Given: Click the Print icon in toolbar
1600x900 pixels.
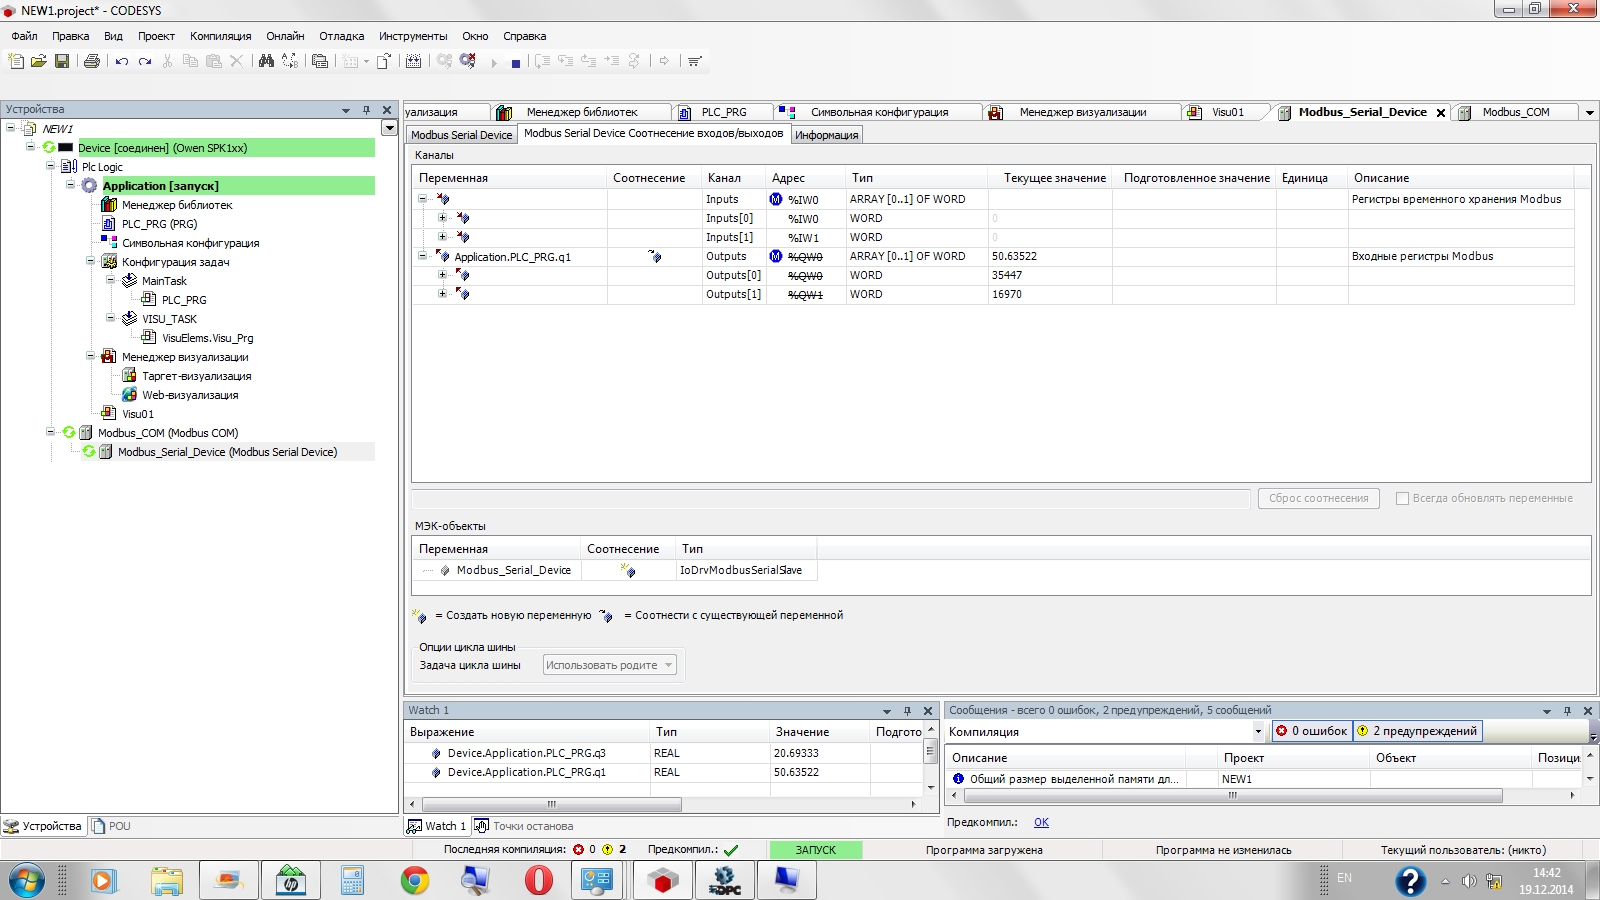Looking at the screenshot, I should [x=92, y=61].
